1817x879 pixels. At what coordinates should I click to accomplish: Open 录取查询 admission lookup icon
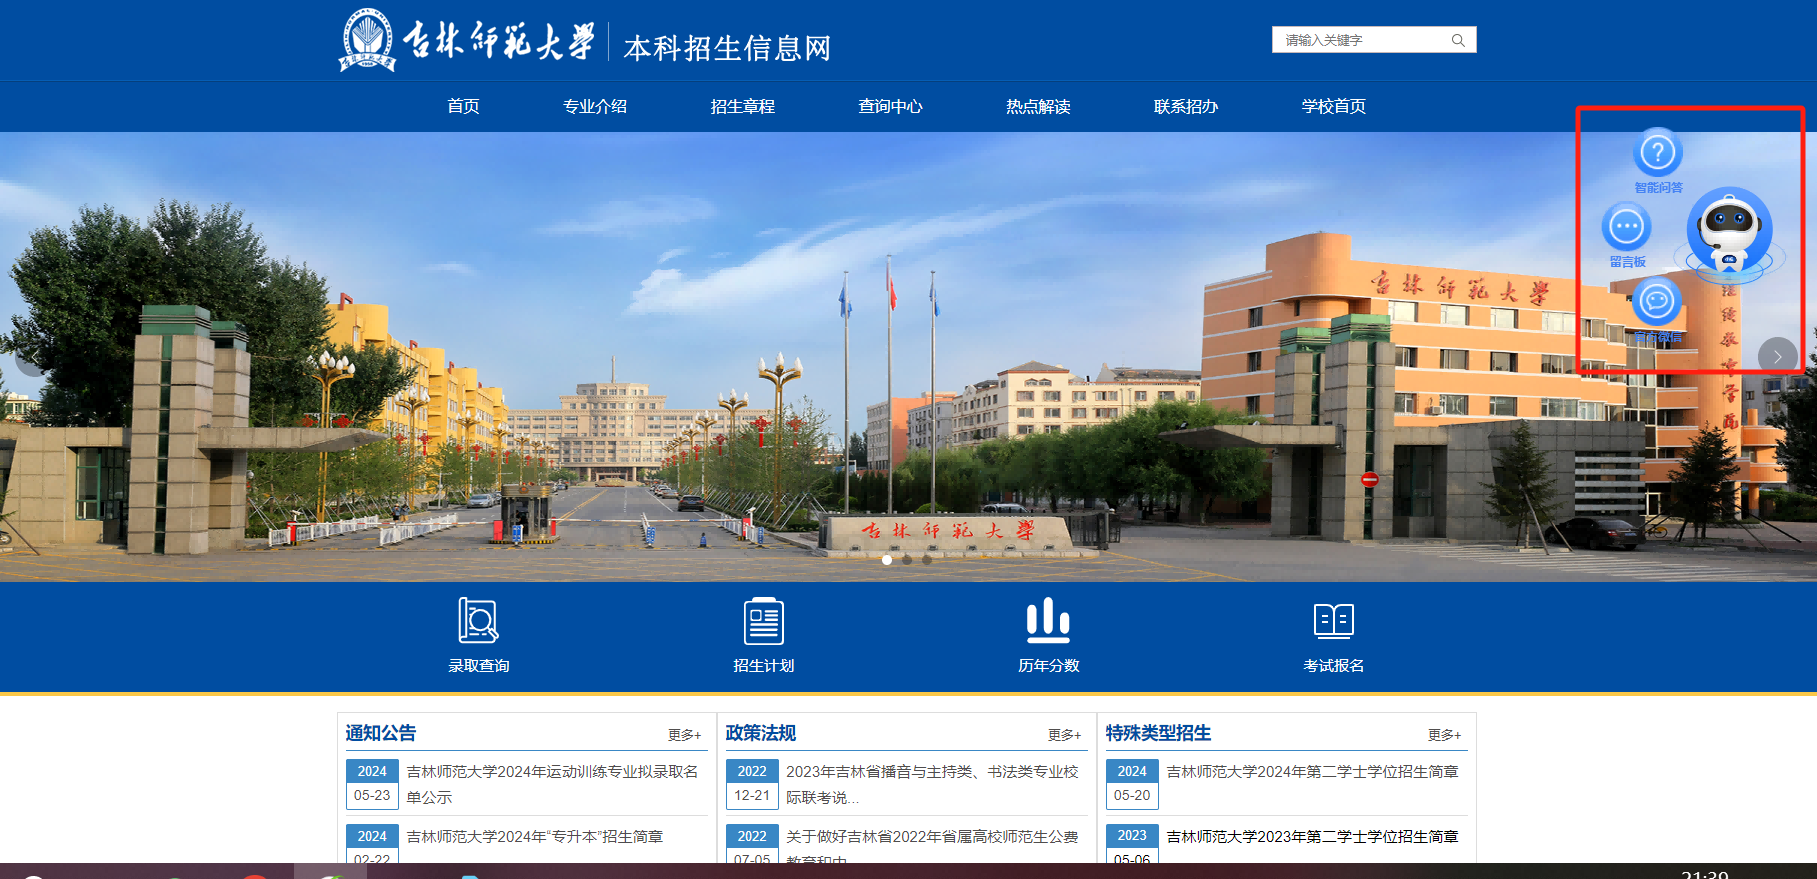[478, 621]
